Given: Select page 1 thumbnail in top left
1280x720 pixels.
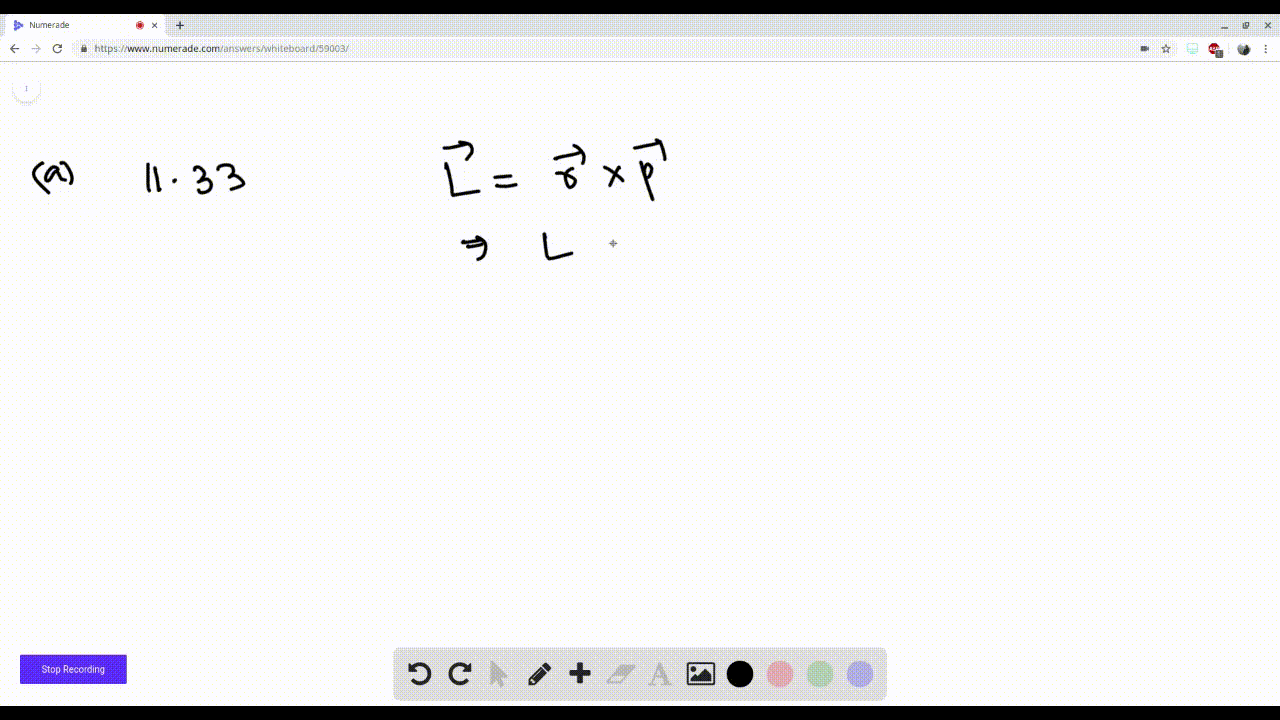Looking at the screenshot, I should pyautogui.click(x=26, y=88).
